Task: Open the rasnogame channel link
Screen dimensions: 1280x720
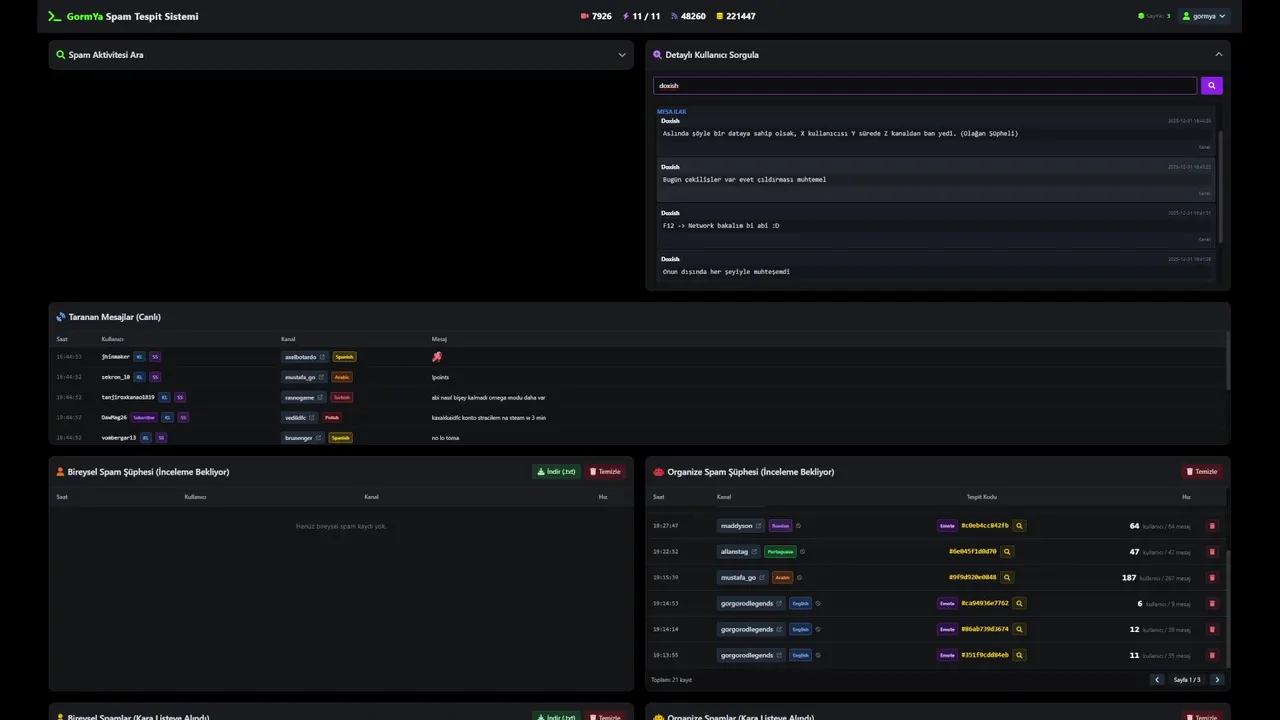Action: click(322, 397)
